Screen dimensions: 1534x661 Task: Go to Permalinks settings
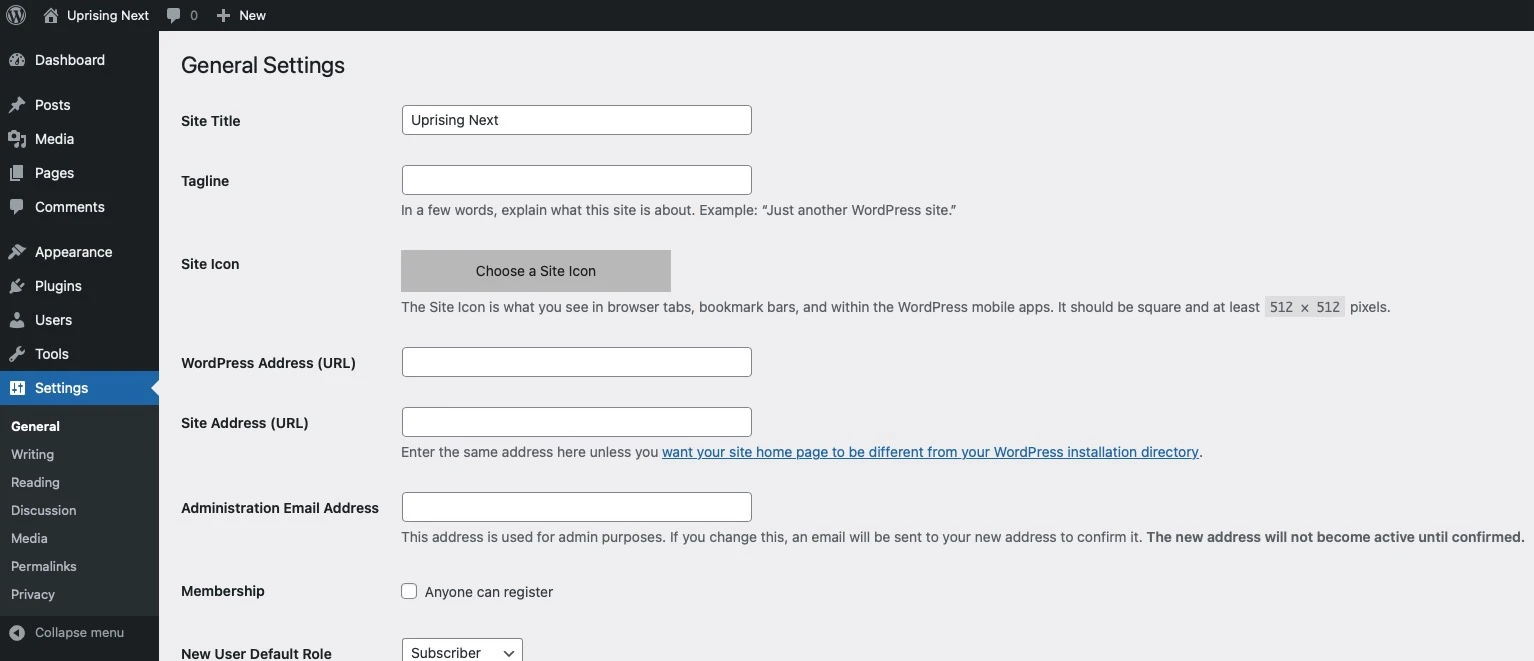(44, 566)
